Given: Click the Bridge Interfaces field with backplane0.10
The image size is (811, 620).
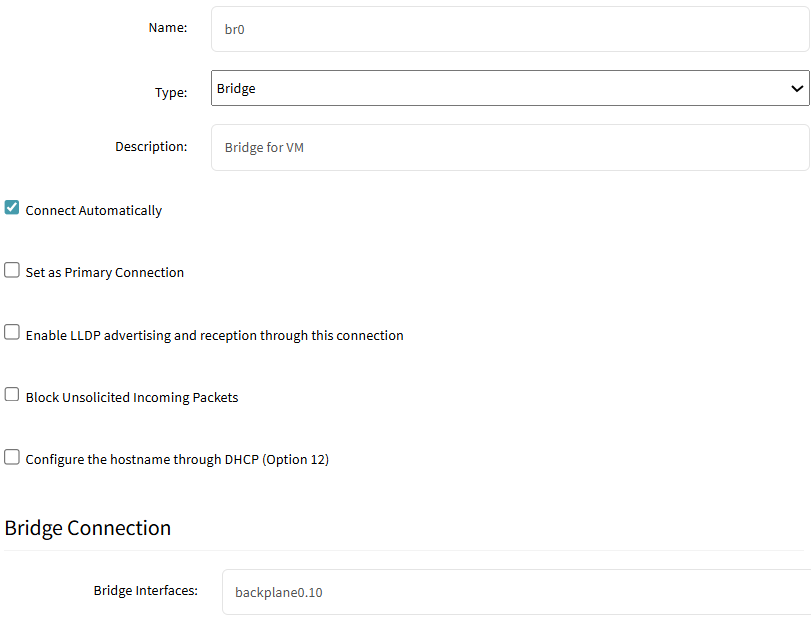Looking at the screenshot, I should 516,592.
